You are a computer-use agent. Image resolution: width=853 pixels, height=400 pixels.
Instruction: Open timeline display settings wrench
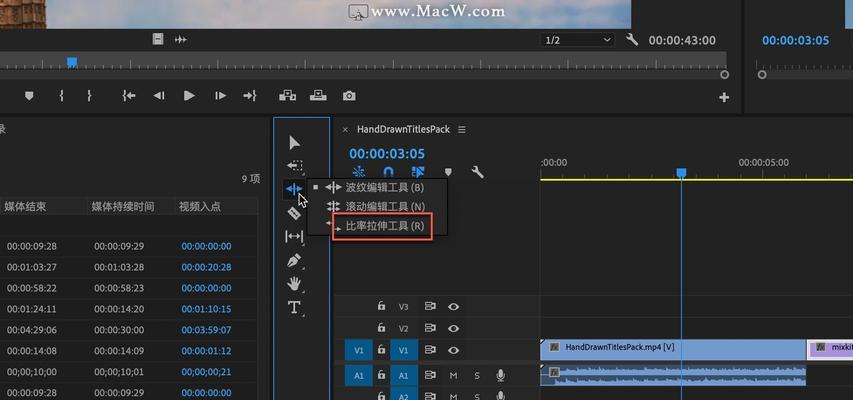(x=478, y=172)
